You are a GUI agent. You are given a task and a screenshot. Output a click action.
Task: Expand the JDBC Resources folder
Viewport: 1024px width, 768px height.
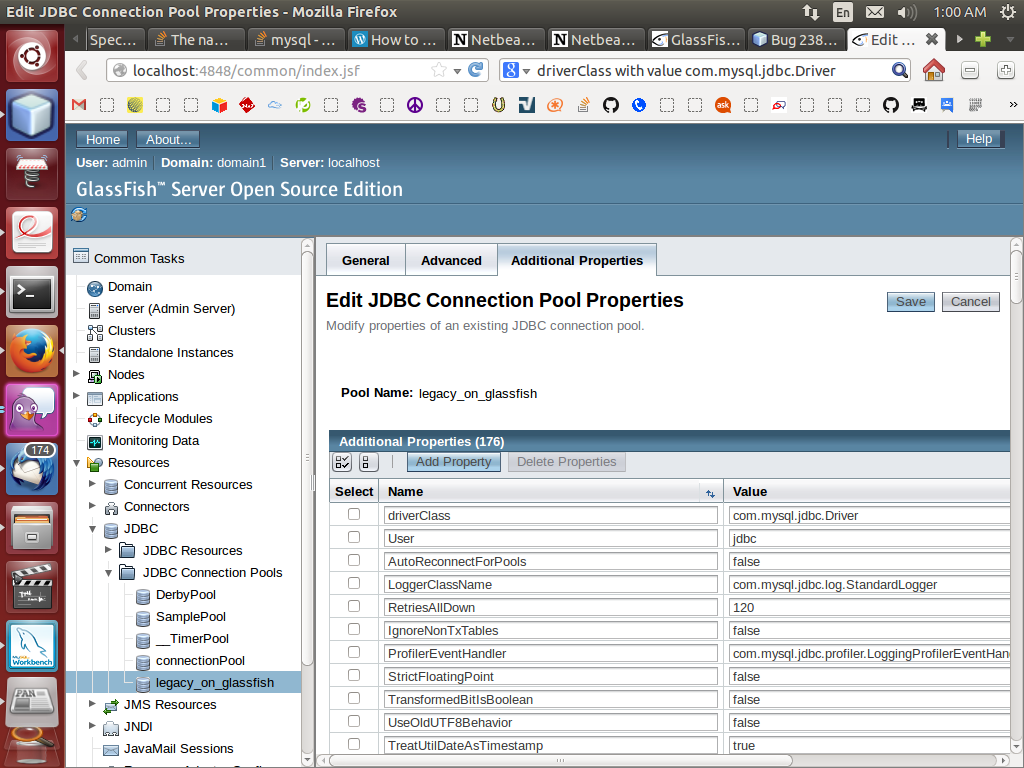click(108, 550)
